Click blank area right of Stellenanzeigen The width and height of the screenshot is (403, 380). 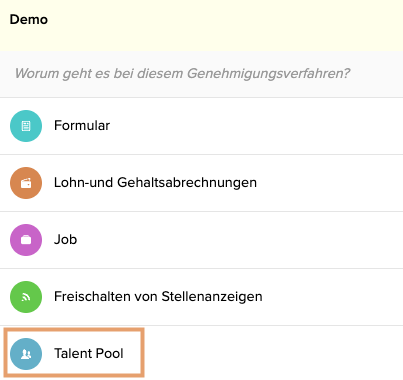[333, 297]
